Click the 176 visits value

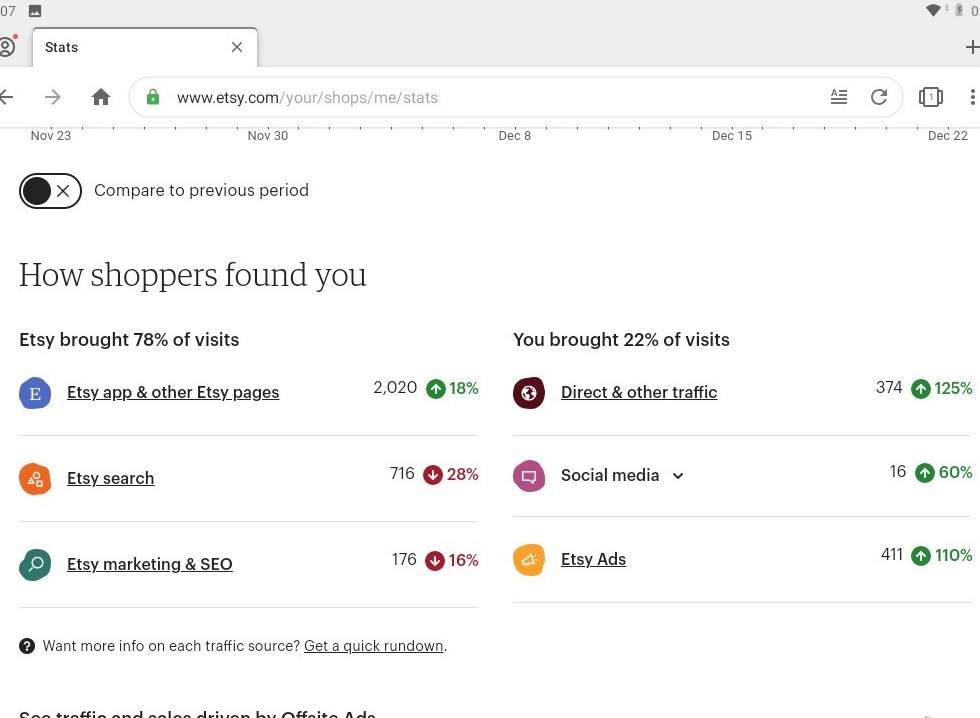[x=404, y=559]
